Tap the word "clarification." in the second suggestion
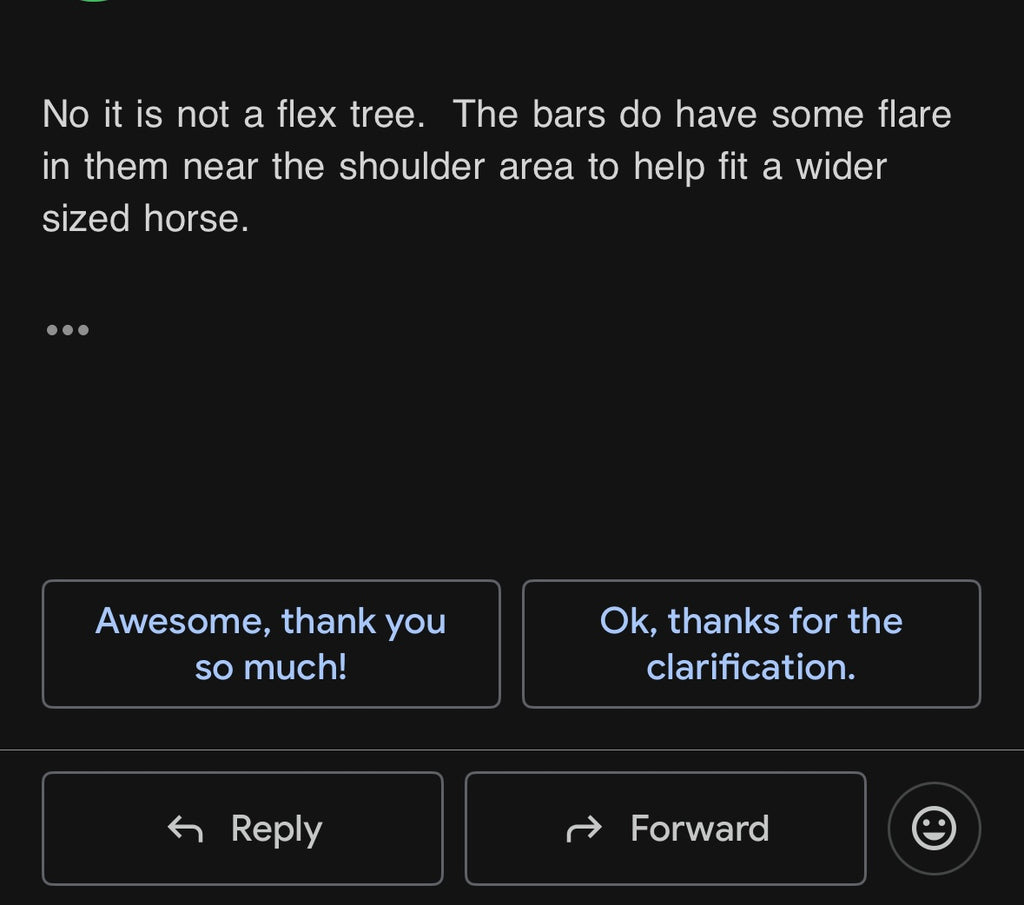The width and height of the screenshot is (1024, 905). tap(751, 667)
